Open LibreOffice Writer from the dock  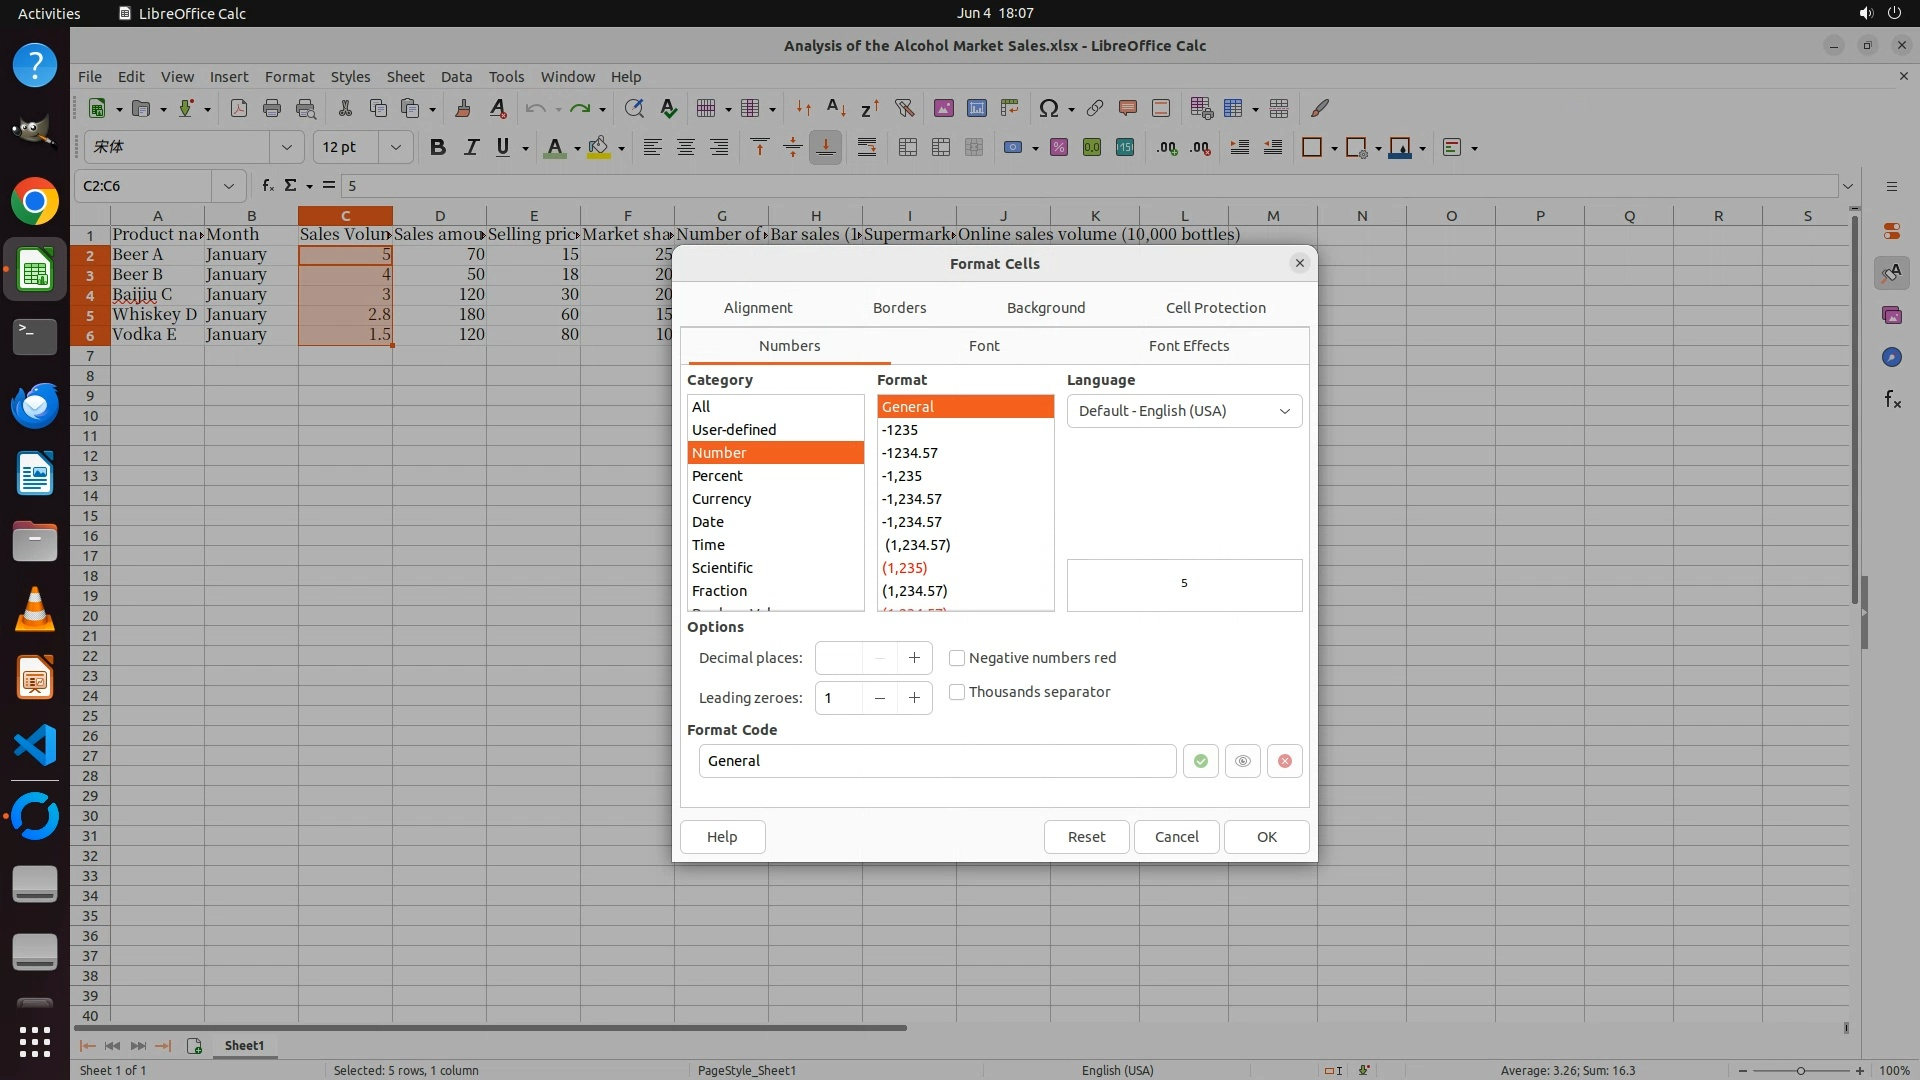click(x=35, y=474)
